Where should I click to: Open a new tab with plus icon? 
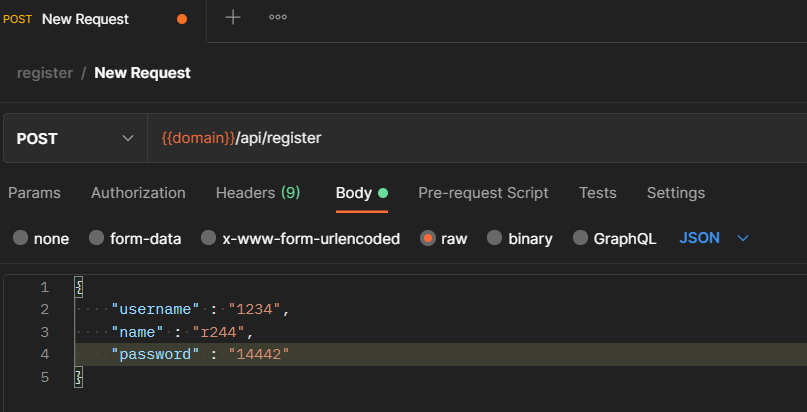click(233, 18)
